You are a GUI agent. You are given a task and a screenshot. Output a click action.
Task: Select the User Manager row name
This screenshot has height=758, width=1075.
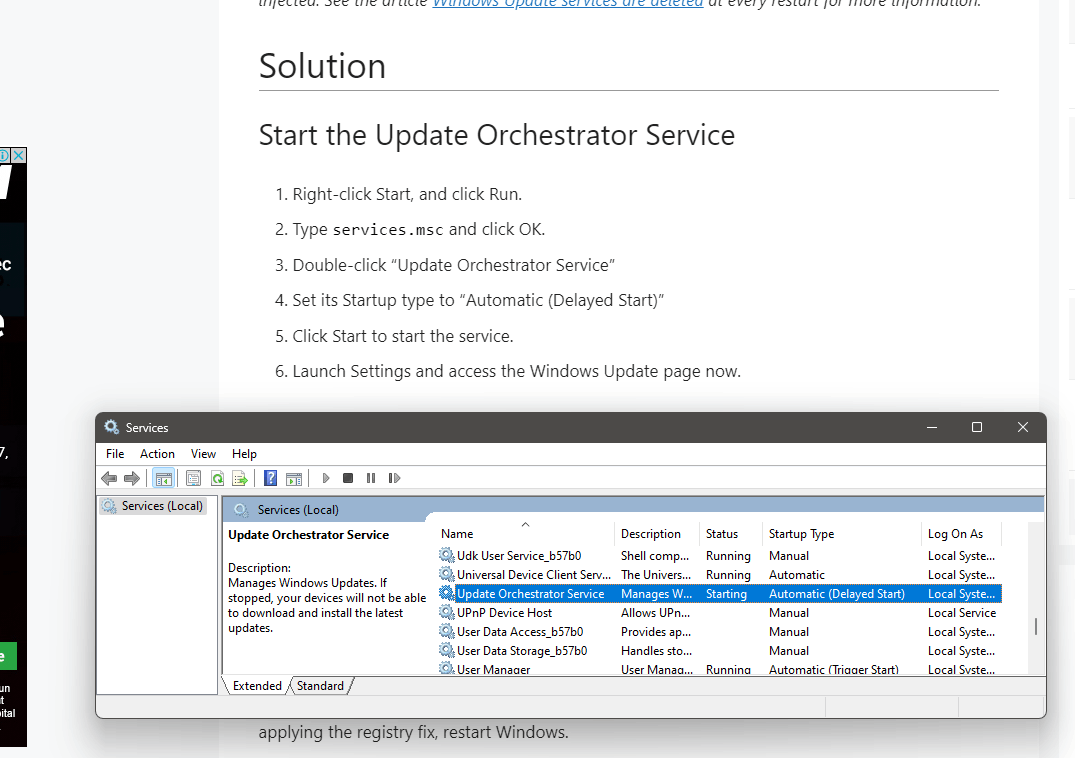pos(494,669)
